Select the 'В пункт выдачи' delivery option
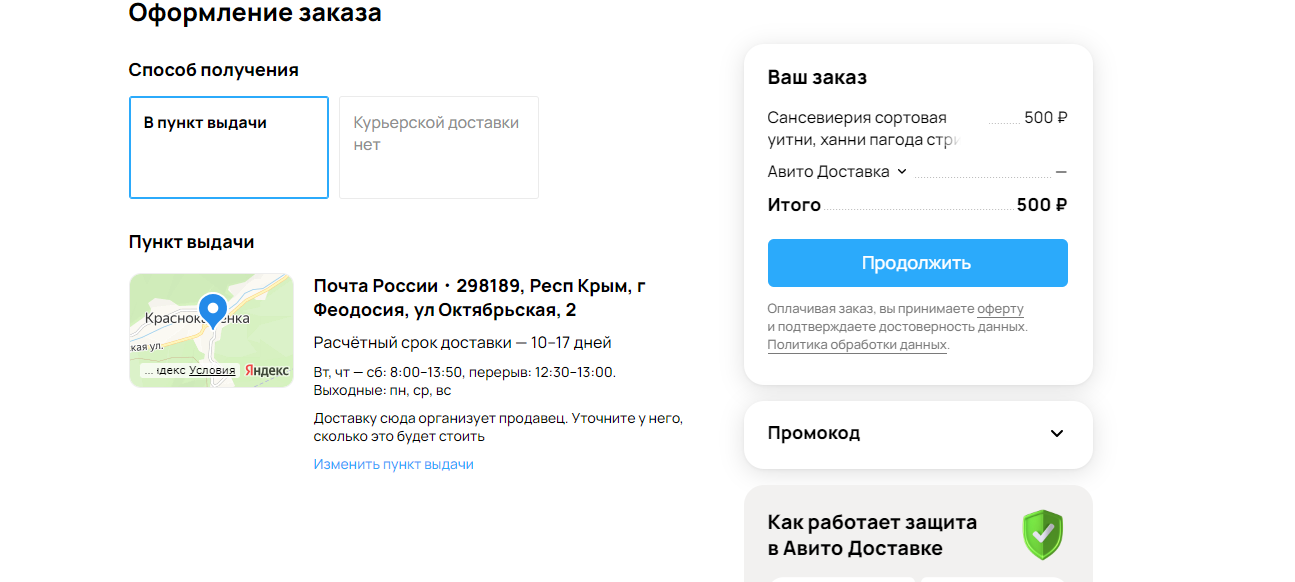 tap(229, 148)
